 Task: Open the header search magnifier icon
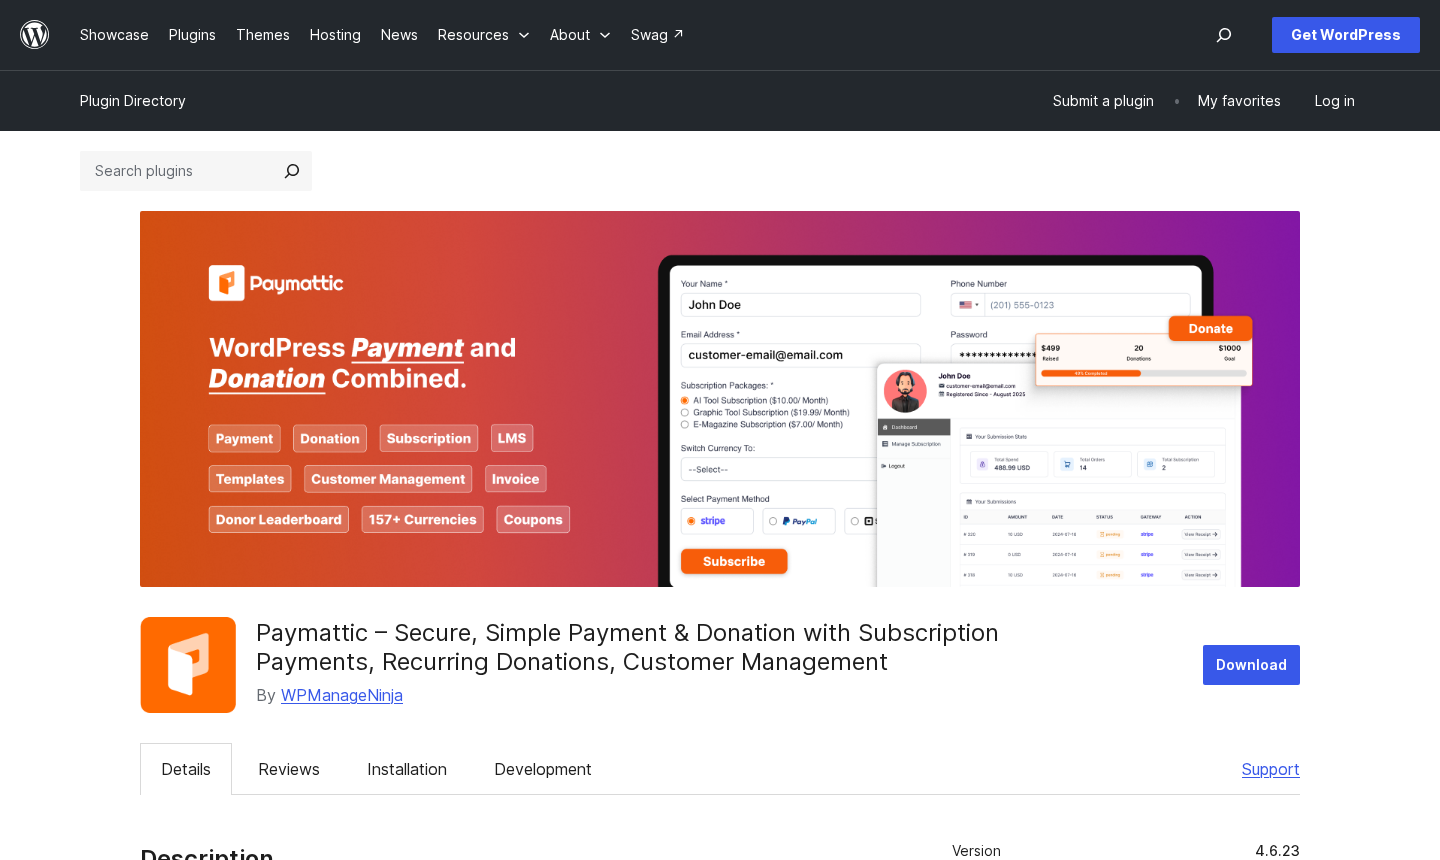pyautogui.click(x=1224, y=35)
